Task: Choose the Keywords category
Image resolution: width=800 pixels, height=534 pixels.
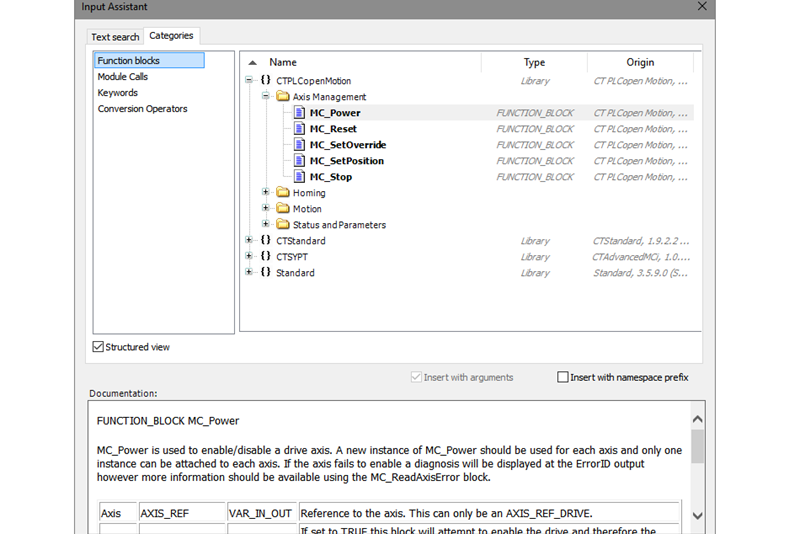Action: coord(117,93)
